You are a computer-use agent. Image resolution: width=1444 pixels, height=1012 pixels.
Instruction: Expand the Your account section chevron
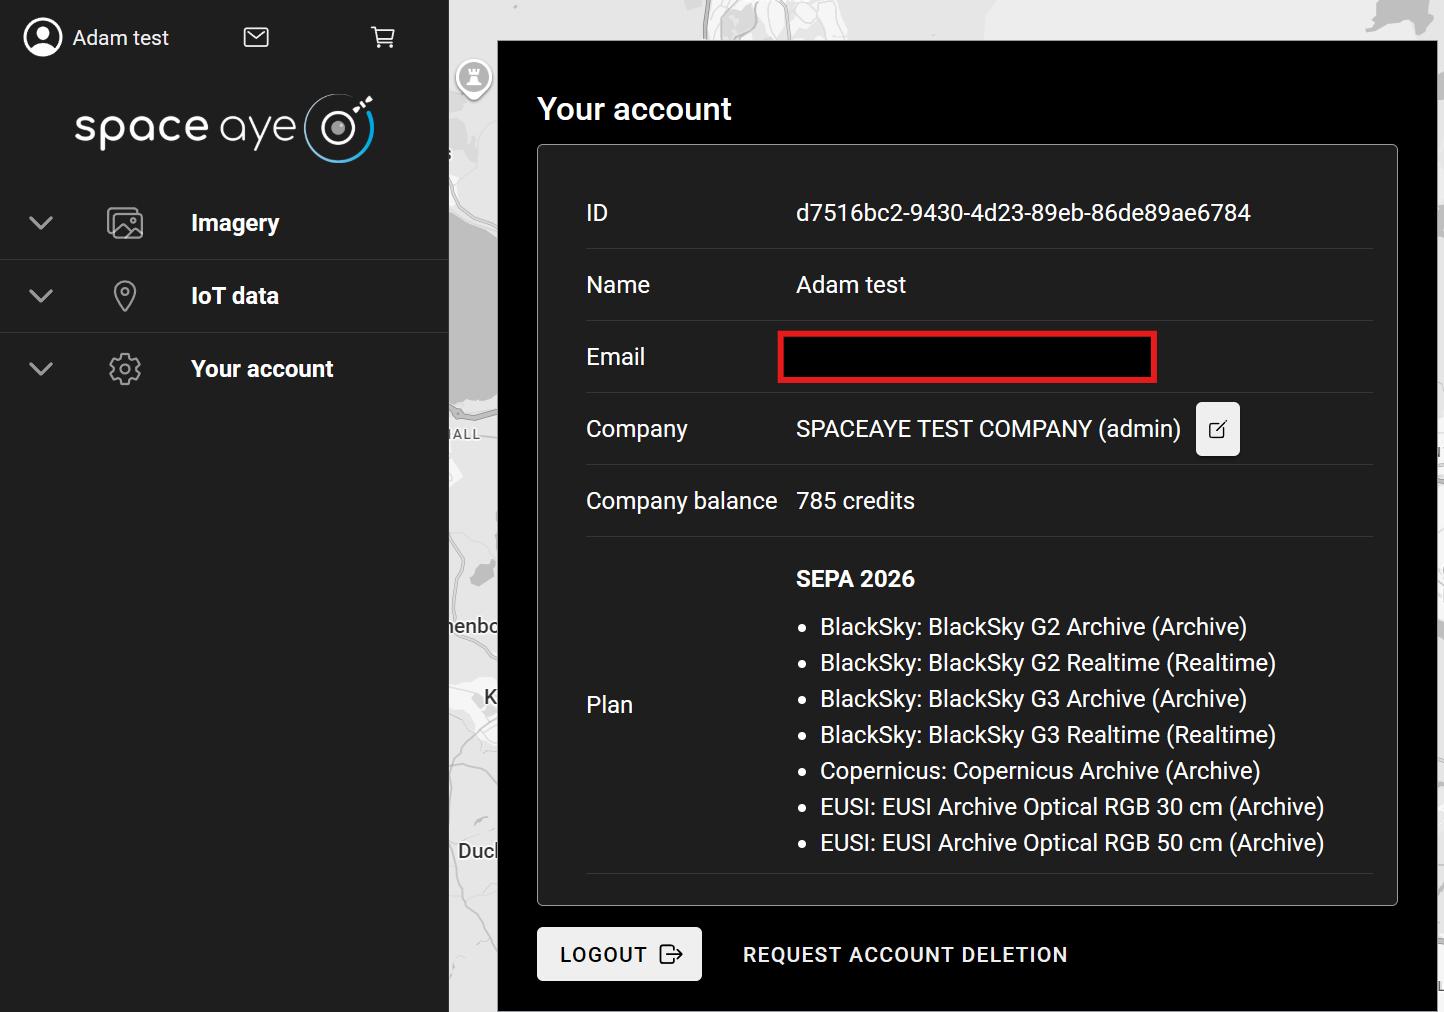point(41,369)
